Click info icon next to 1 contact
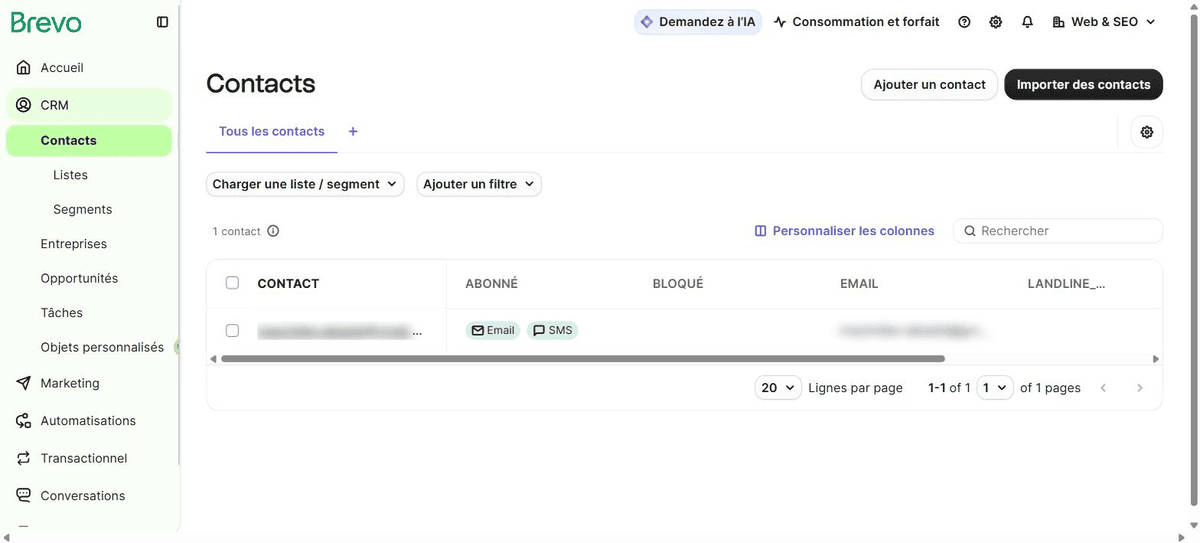This screenshot has height=543, width=1200. click(x=273, y=231)
